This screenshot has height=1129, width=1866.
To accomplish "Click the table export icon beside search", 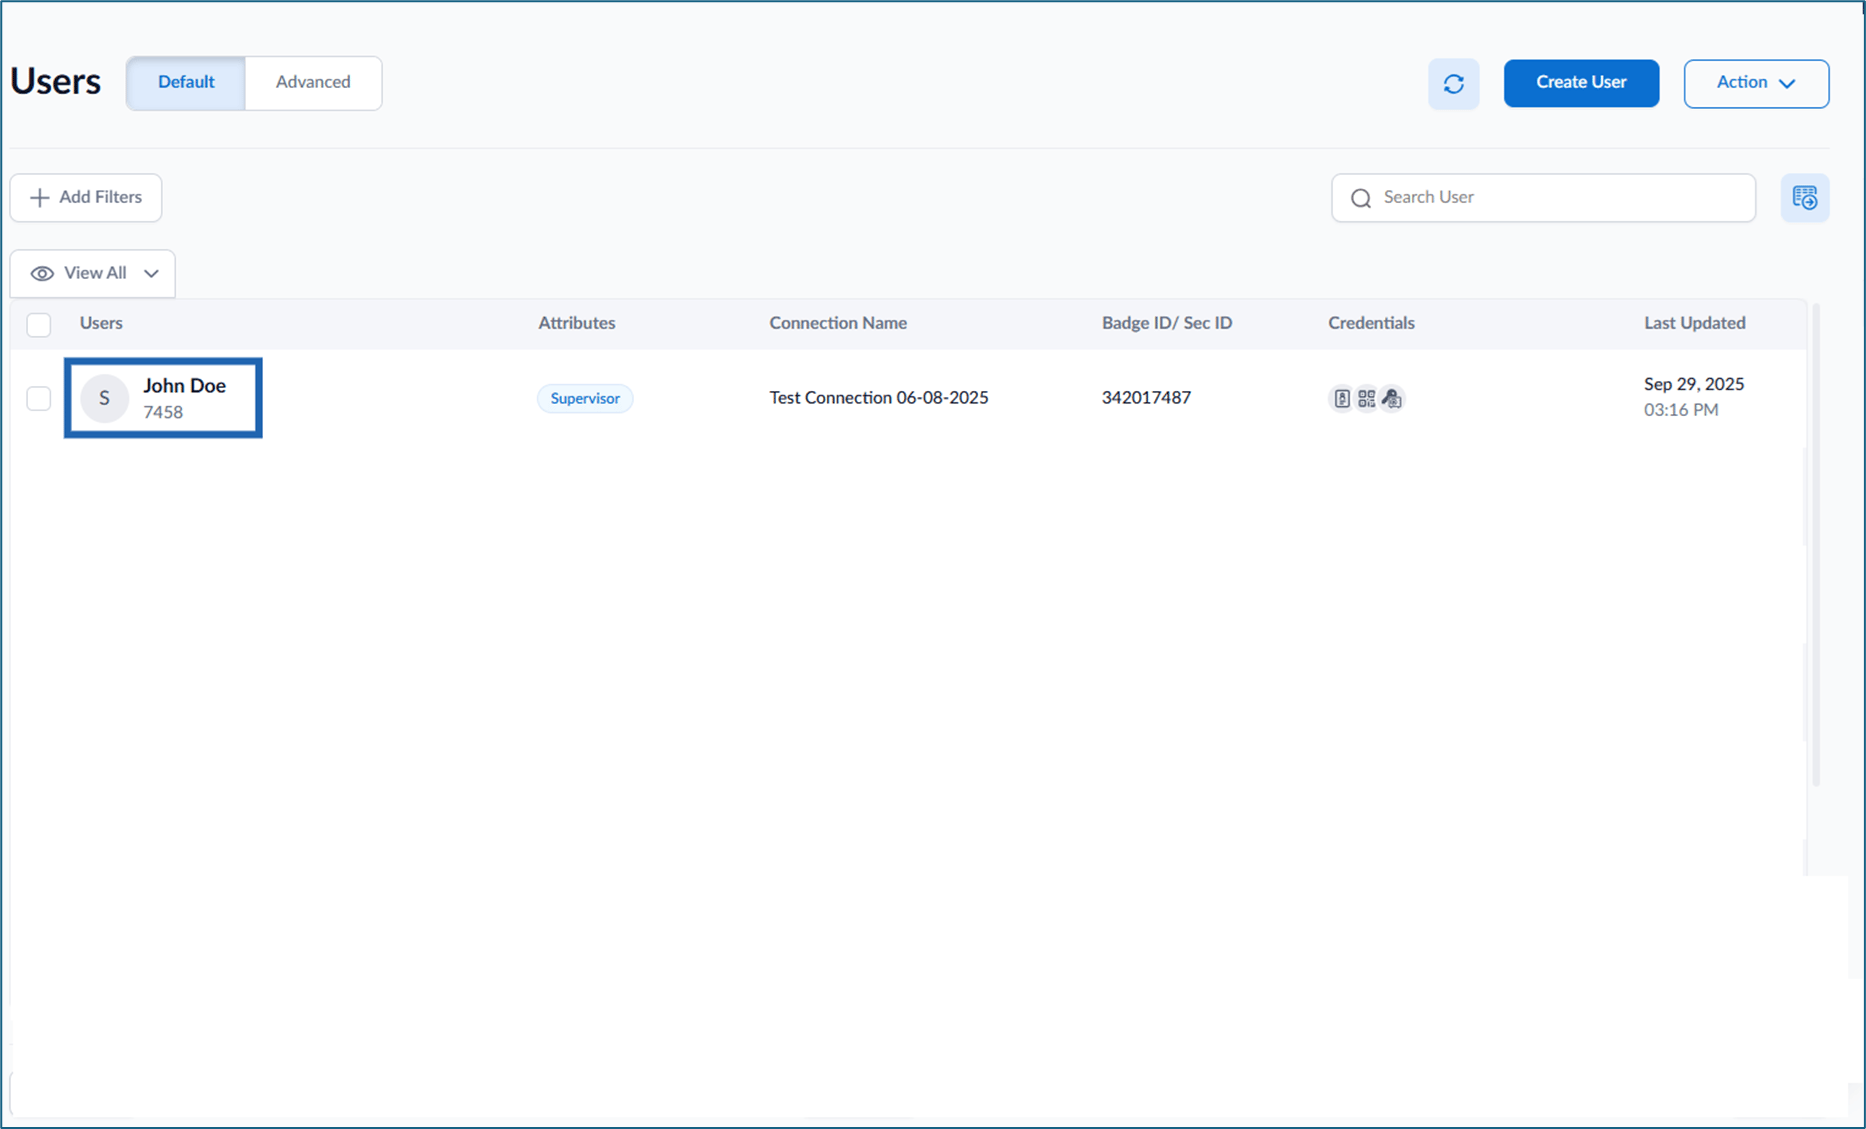I will 1804,198.
